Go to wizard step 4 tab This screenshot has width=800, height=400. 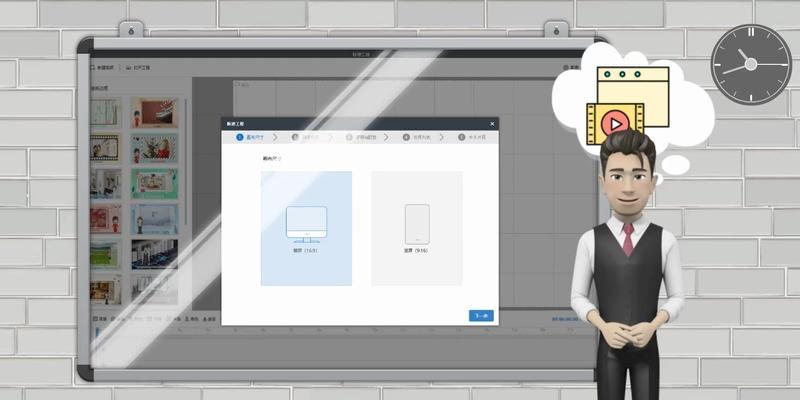click(416, 137)
